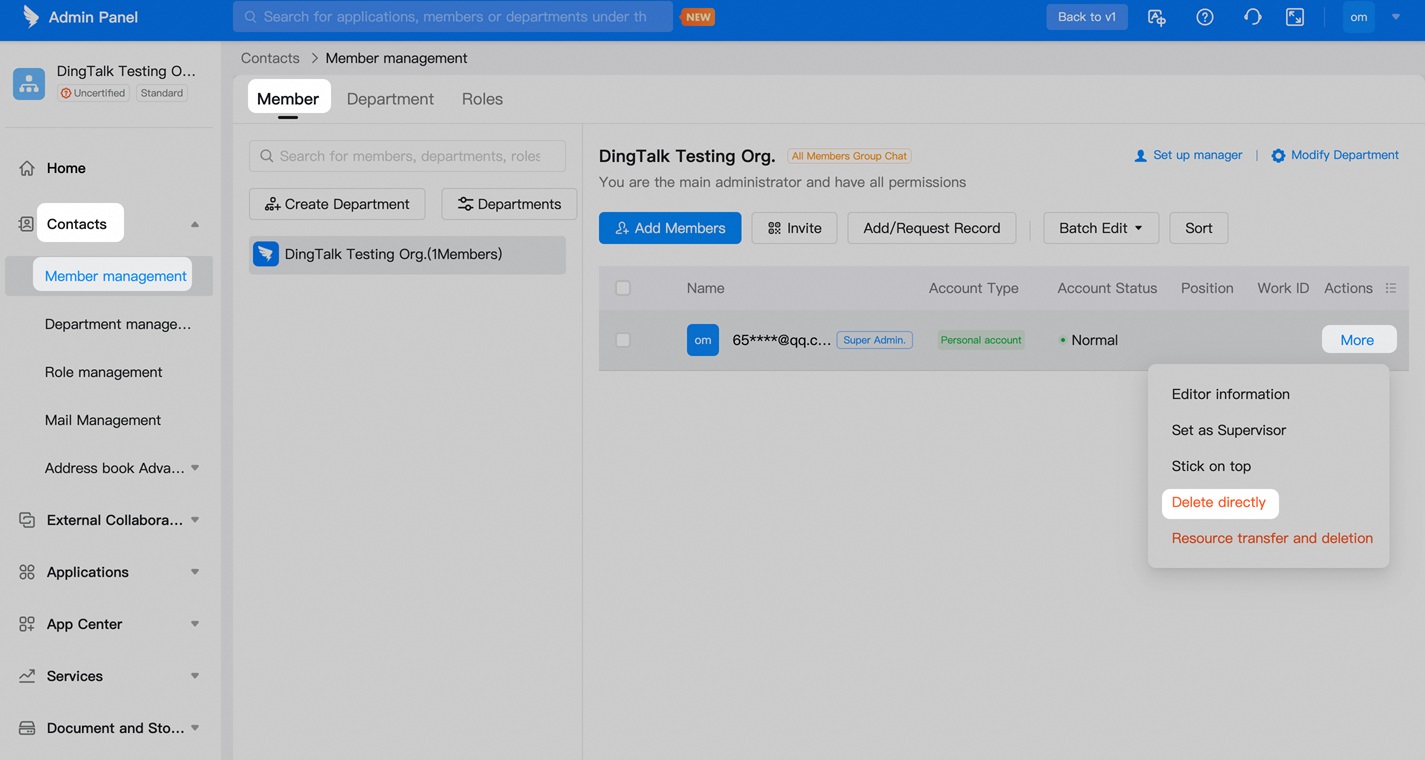This screenshot has width=1425, height=760.
Task: Choose Resource transfer and deletion
Action: coord(1272,538)
